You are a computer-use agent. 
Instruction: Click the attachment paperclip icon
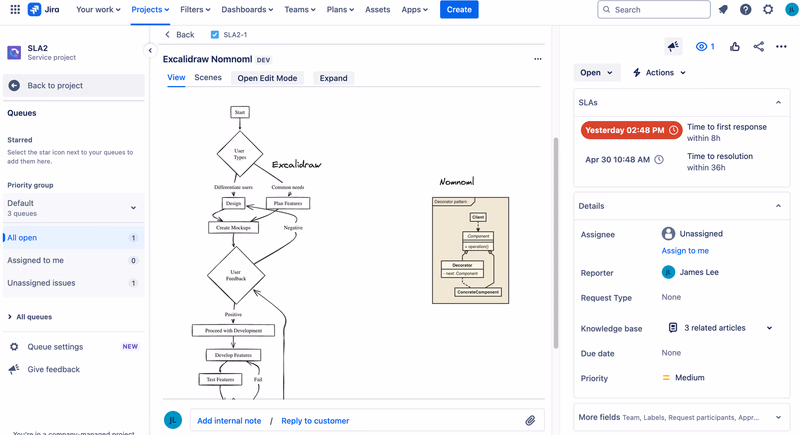[x=530, y=421]
